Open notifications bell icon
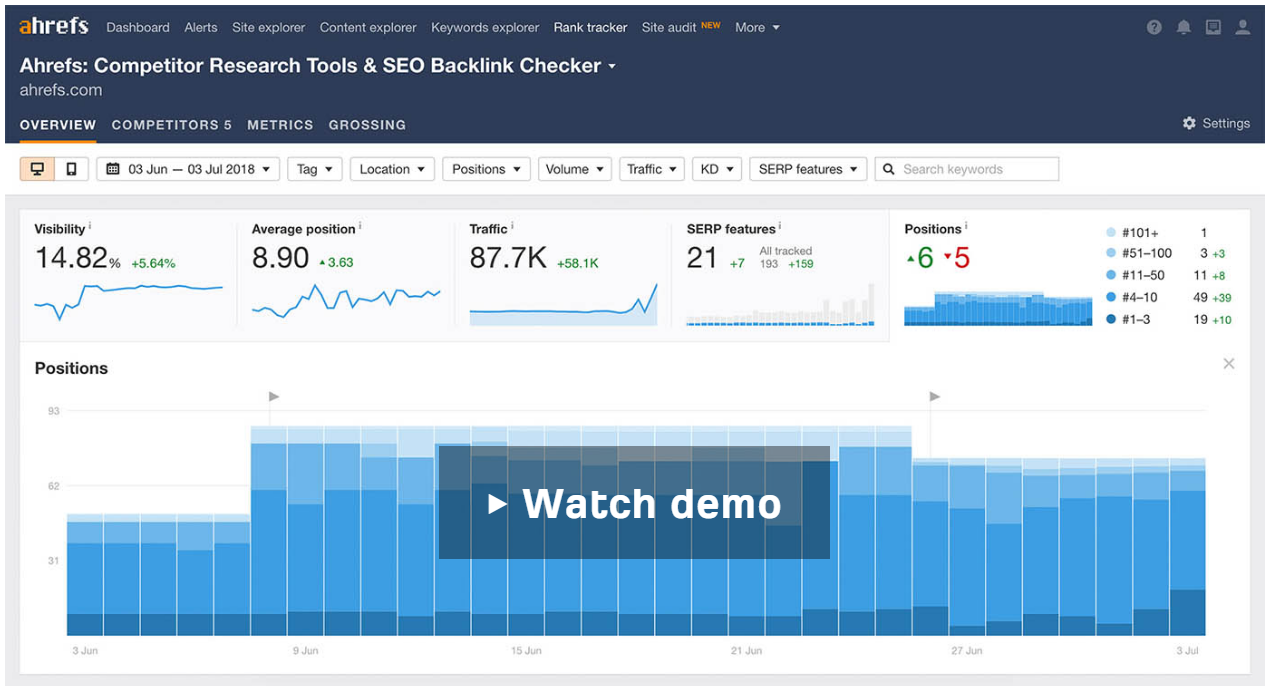 pos(1184,28)
